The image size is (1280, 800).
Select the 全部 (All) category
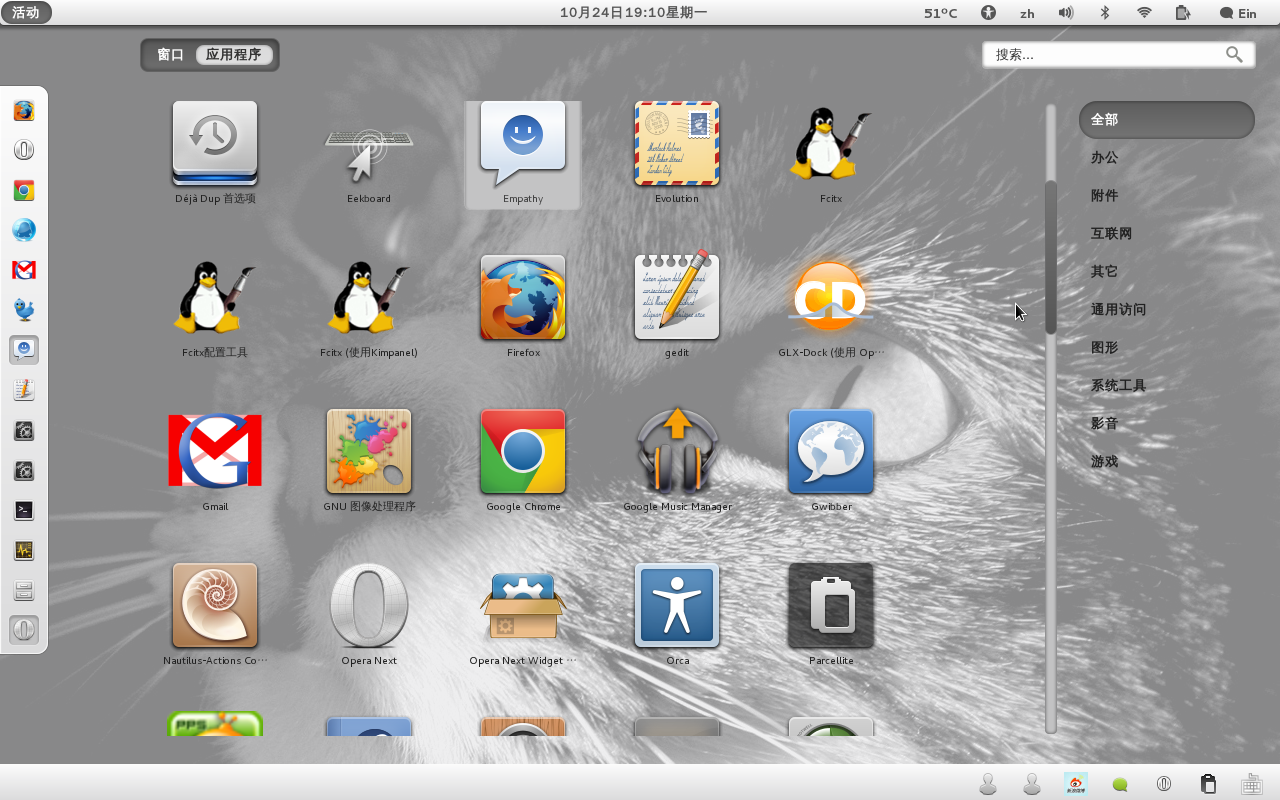[1166, 119]
